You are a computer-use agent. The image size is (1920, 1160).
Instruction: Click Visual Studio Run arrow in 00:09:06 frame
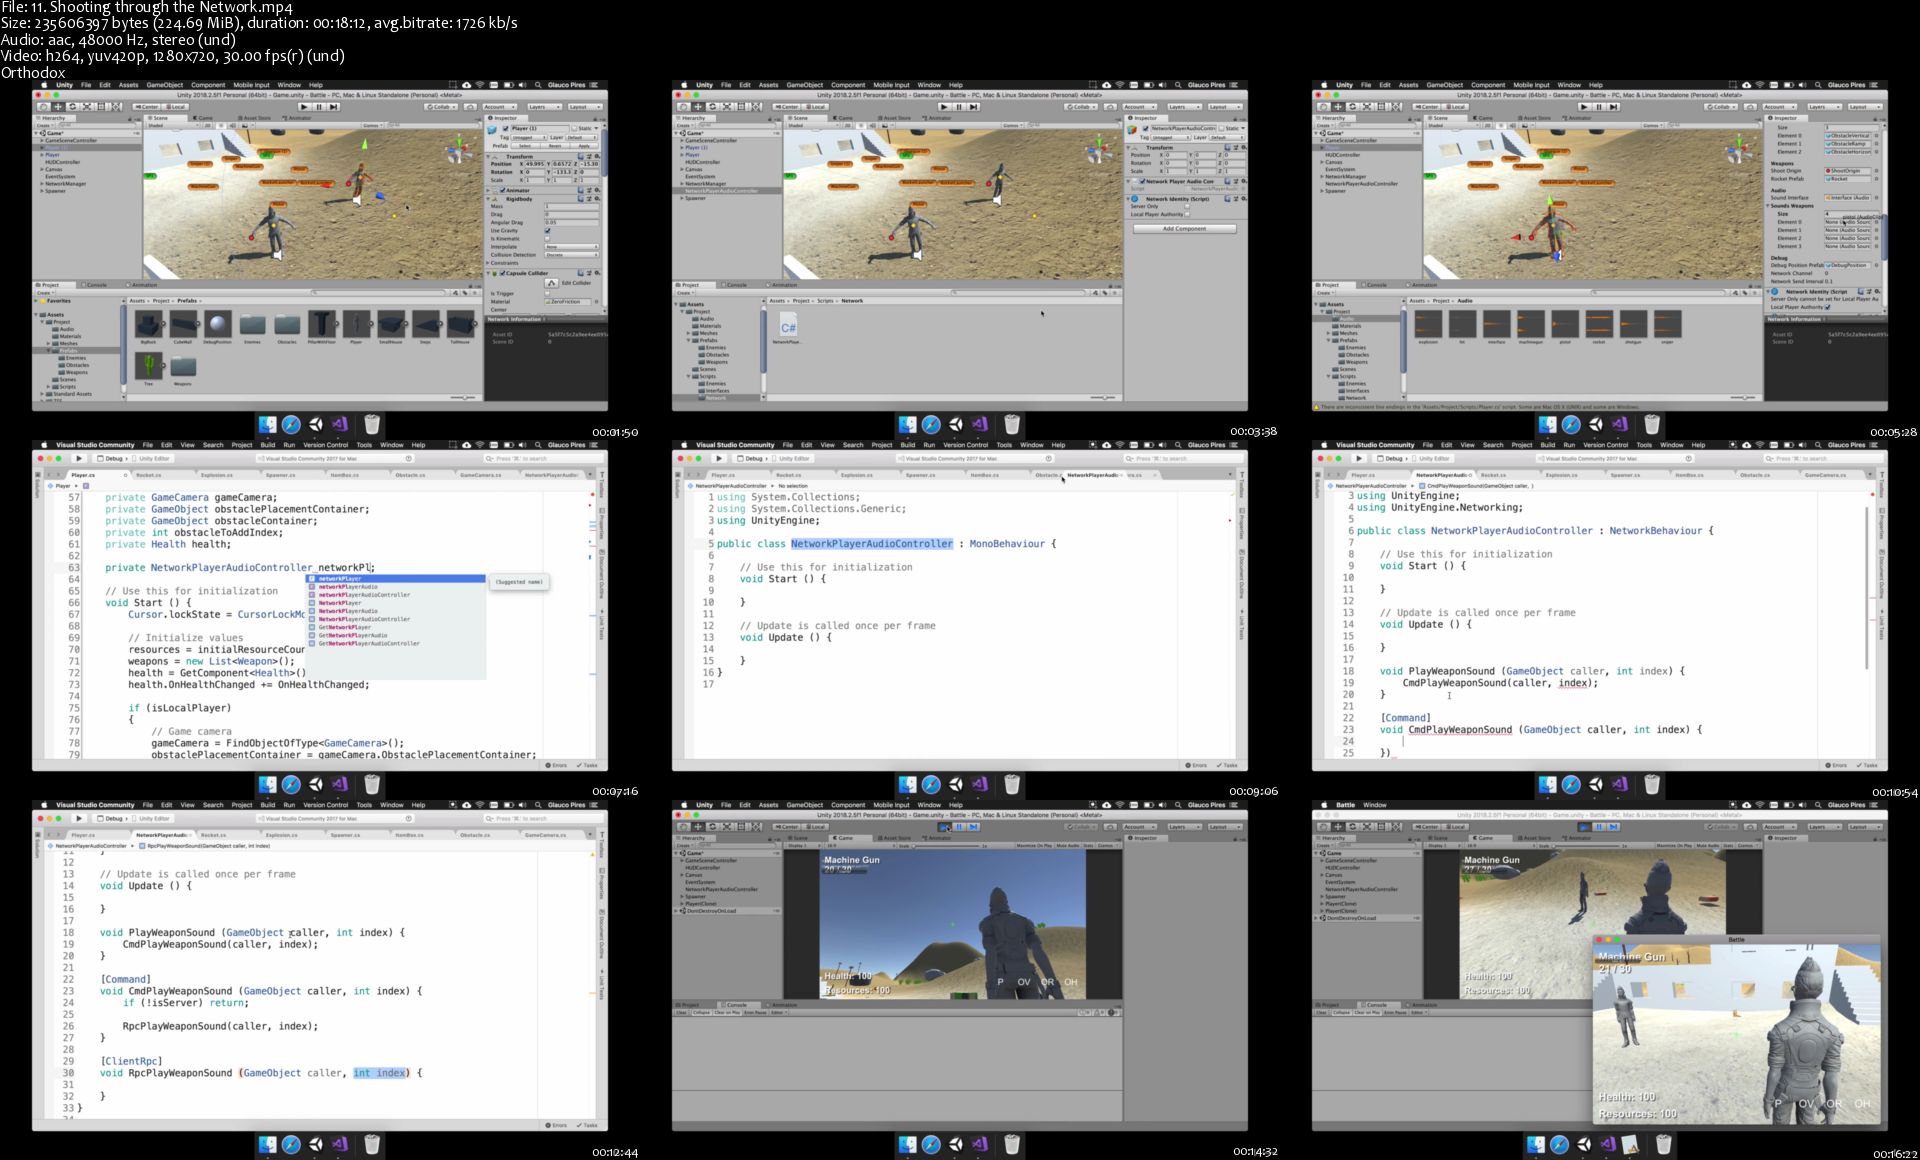[719, 459]
